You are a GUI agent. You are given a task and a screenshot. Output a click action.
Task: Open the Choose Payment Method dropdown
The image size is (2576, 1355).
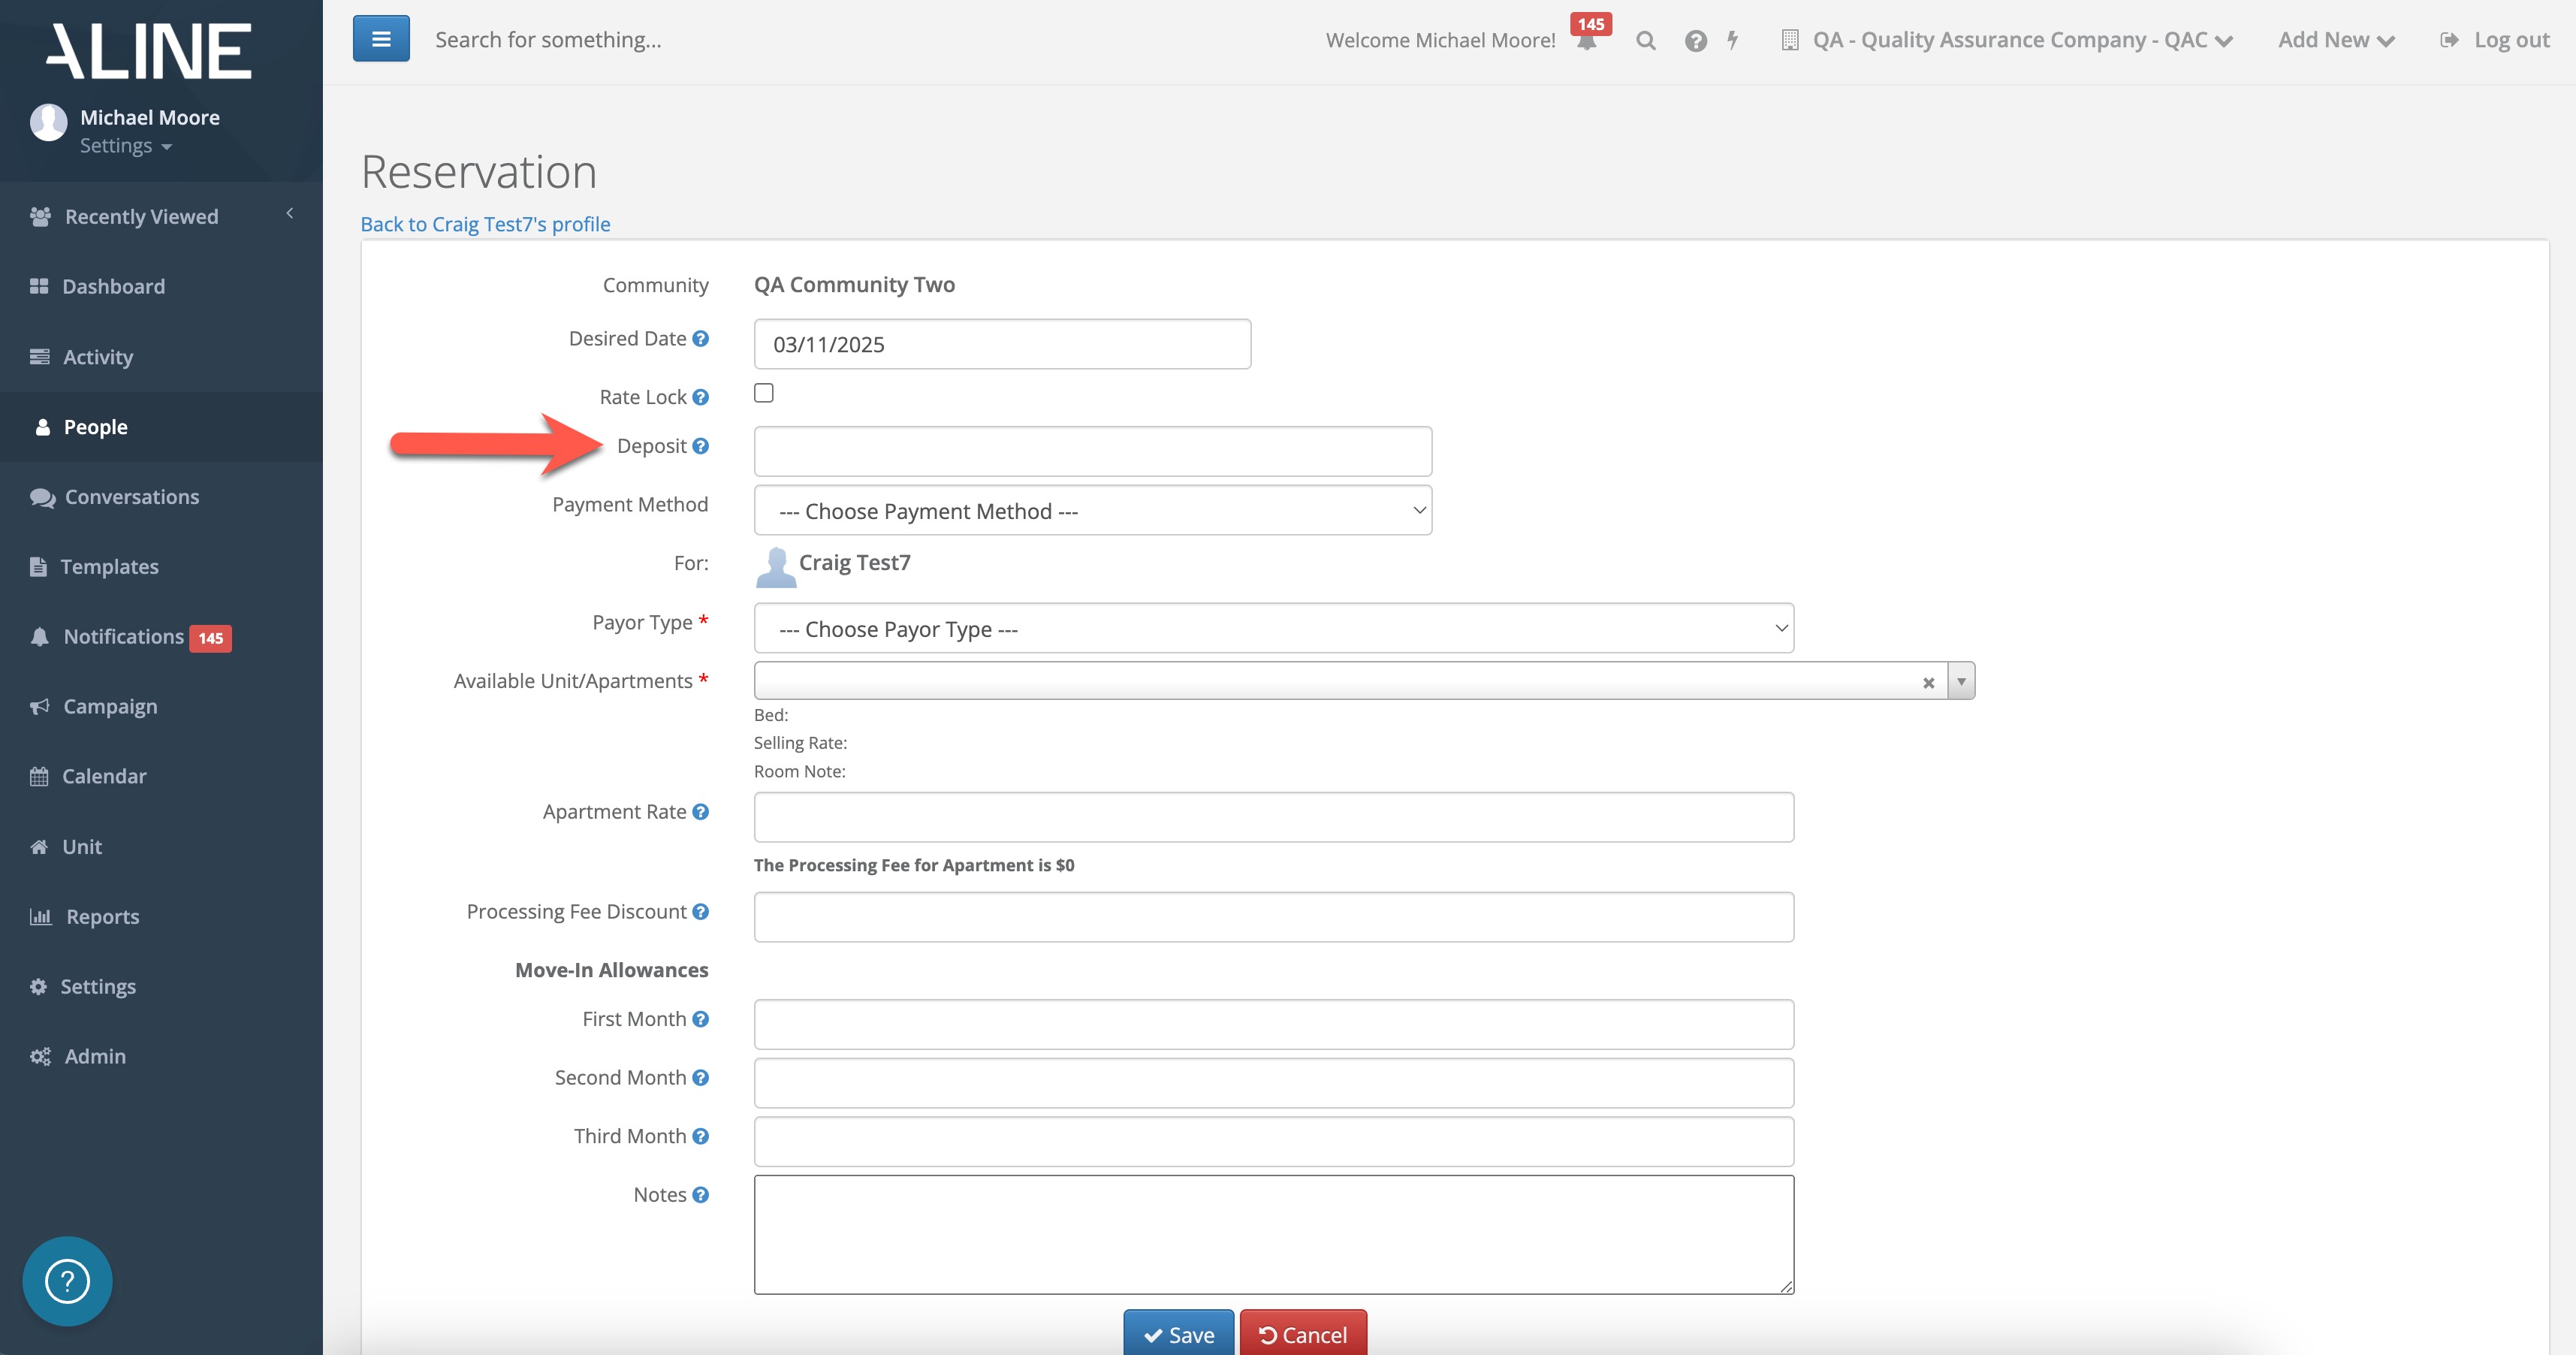click(1092, 511)
